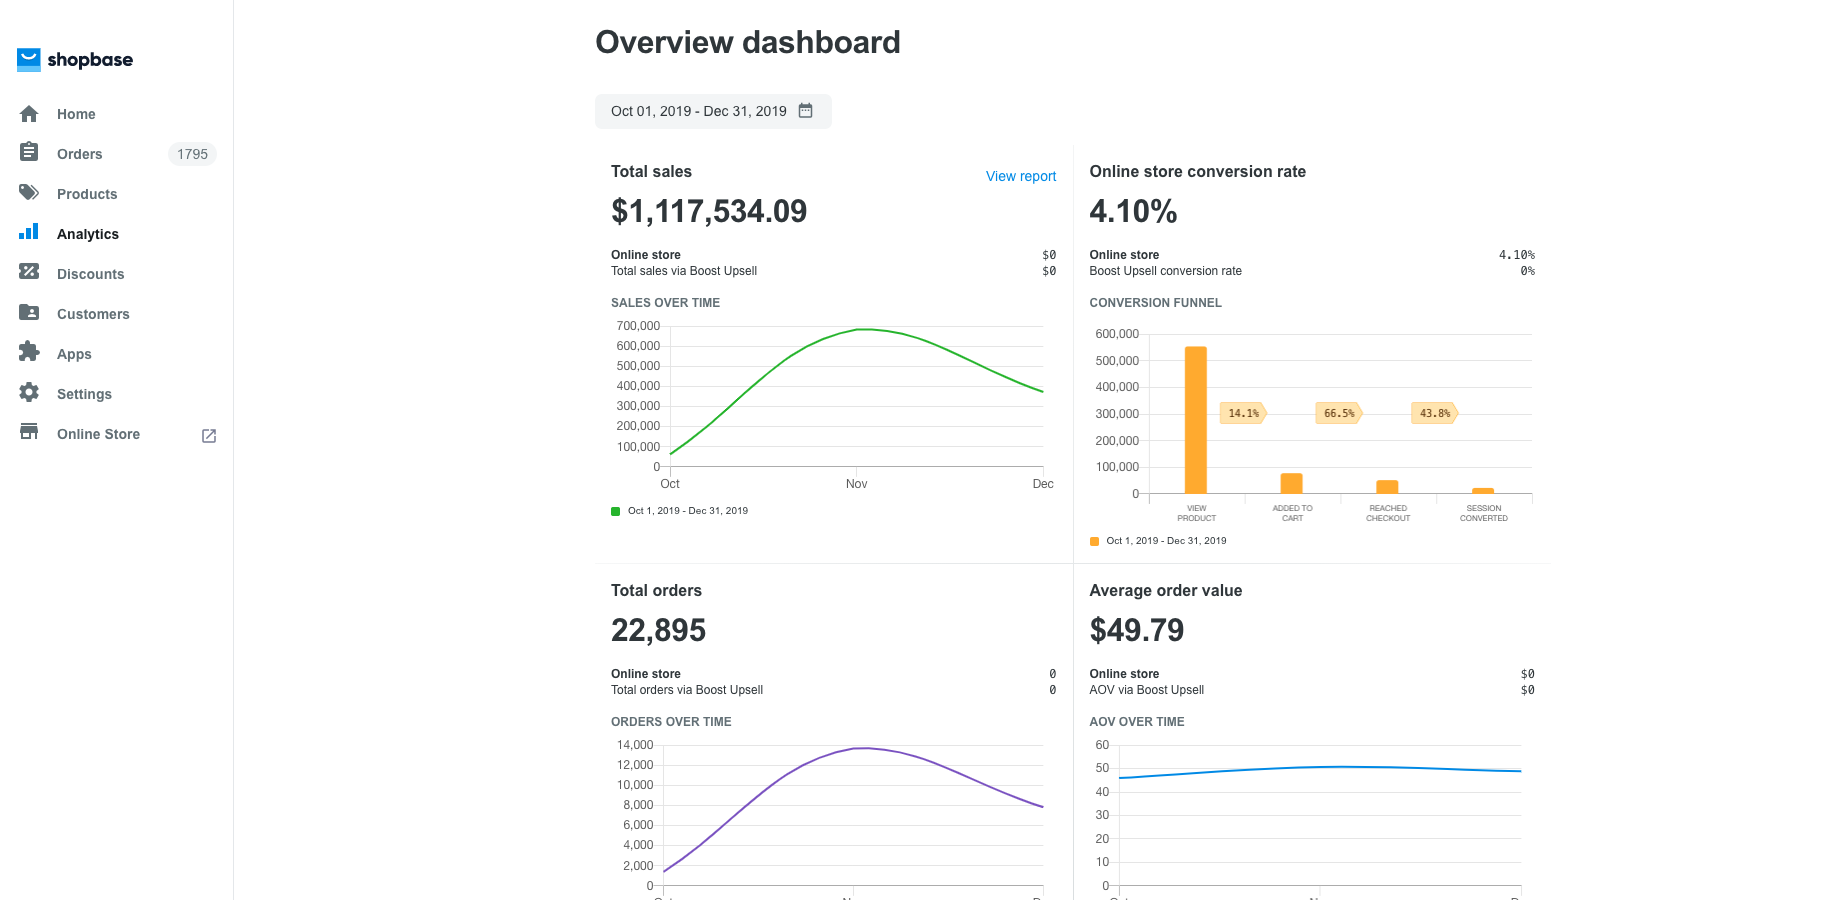Image resolution: width=1837 pixels, height=900 pixels.
Task: Click the 1795 orders count badge
Action: [x=192, y=154]
